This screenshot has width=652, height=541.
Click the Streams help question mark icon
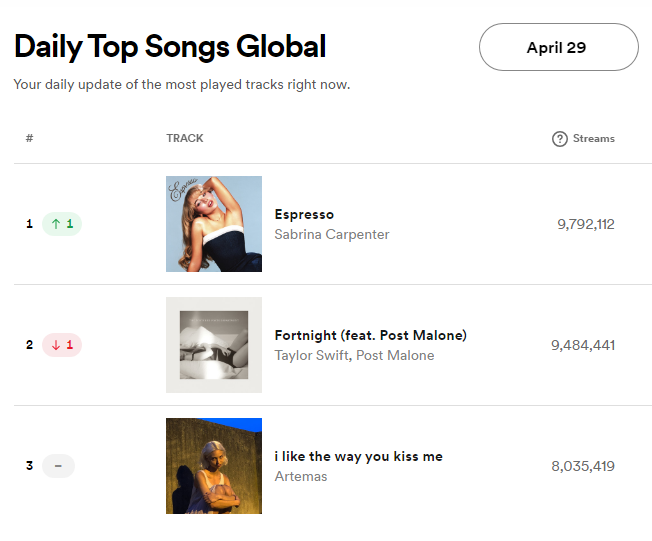pos(560,138)
